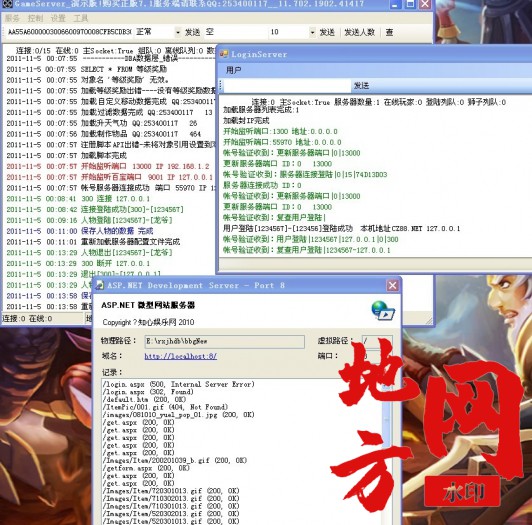The image size is (532, 525).
Task: Select log line '开始监听百宝端口 9001'
Action: tap(109, 177)
